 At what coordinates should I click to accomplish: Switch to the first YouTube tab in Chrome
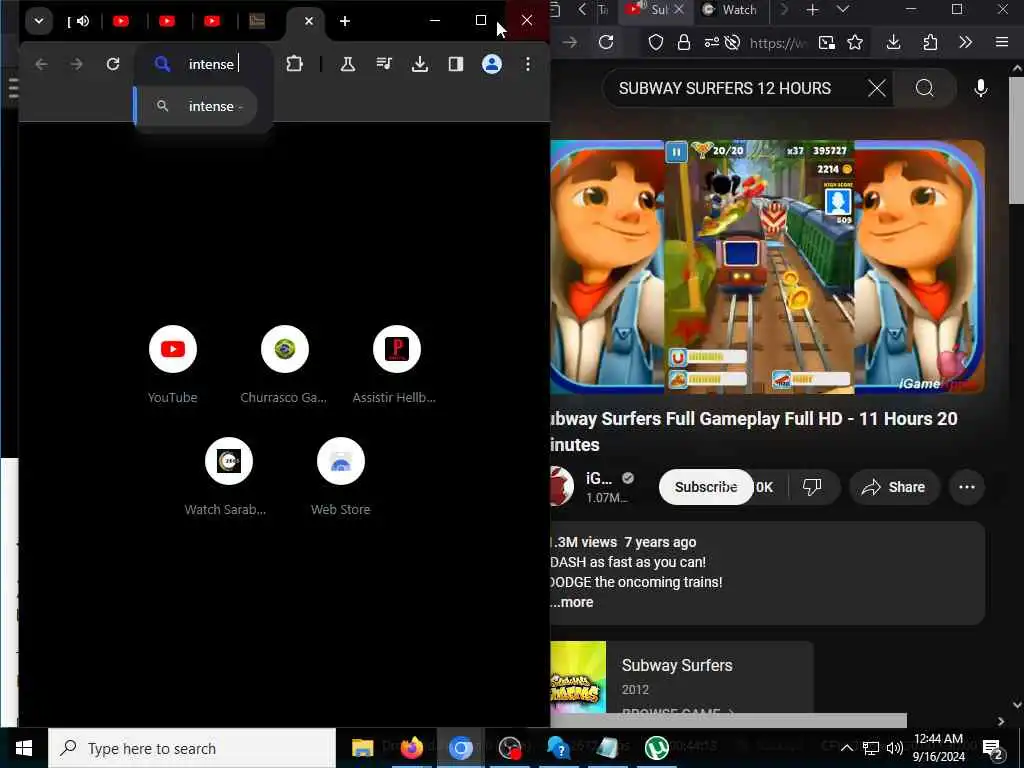point(121,21)
